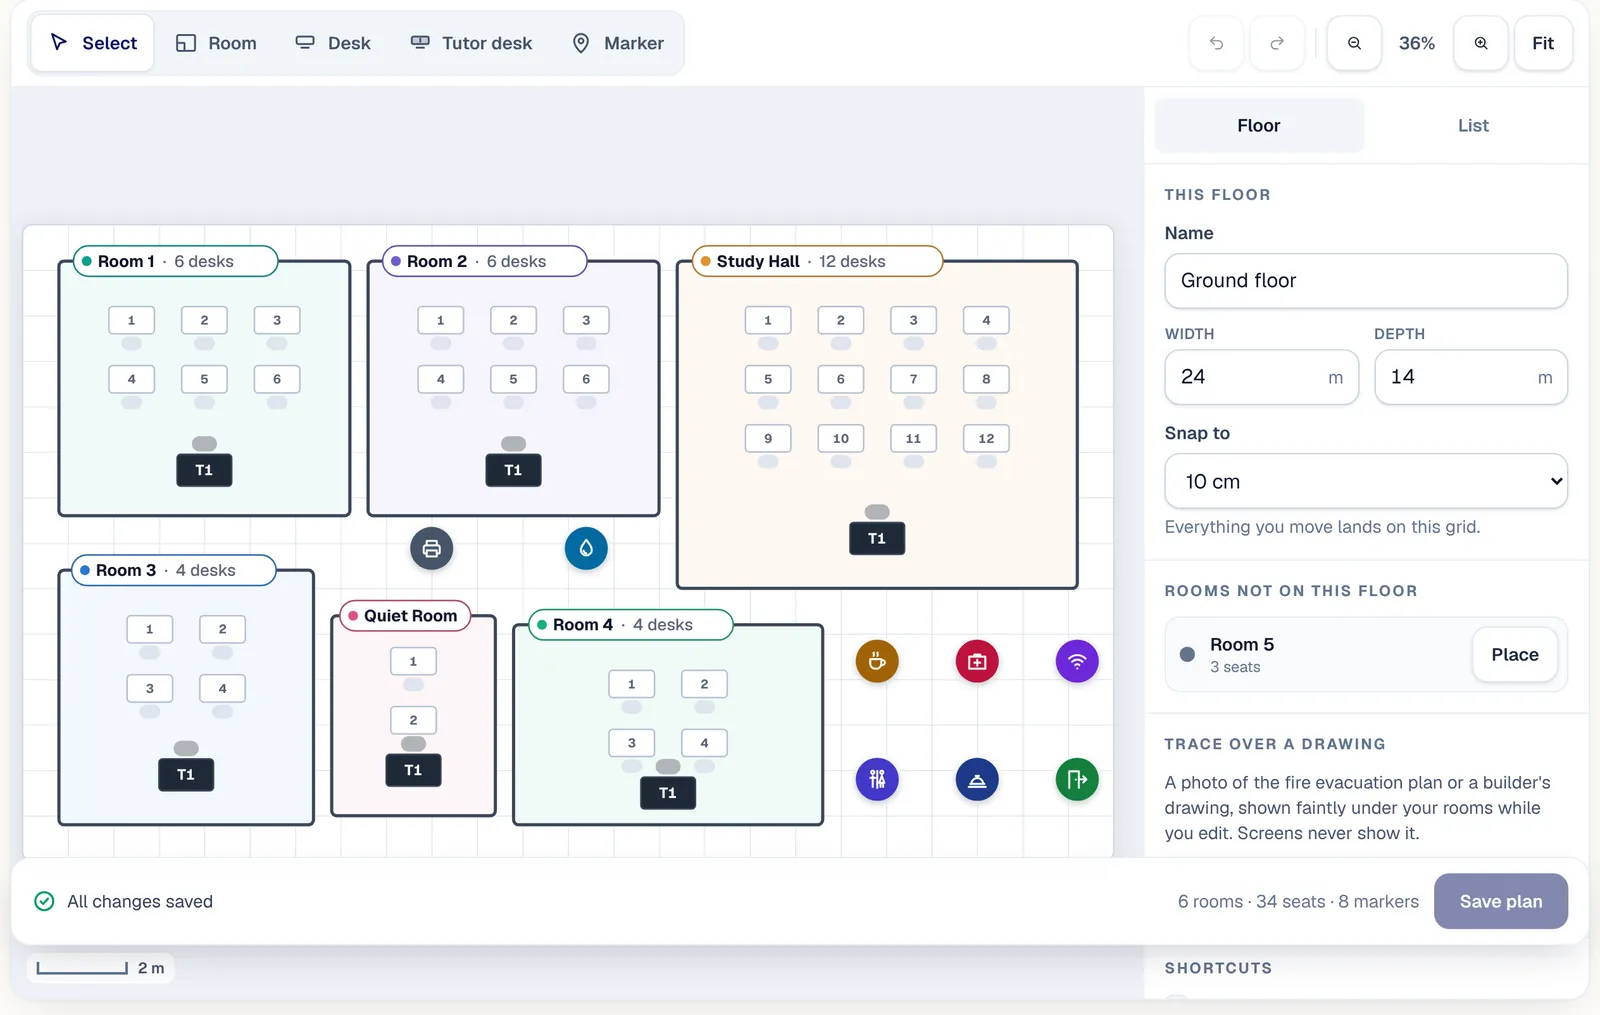Open the Snap to dropdown
The height and width of the screenshot is (1015, 1600).
coord(1366,481)
